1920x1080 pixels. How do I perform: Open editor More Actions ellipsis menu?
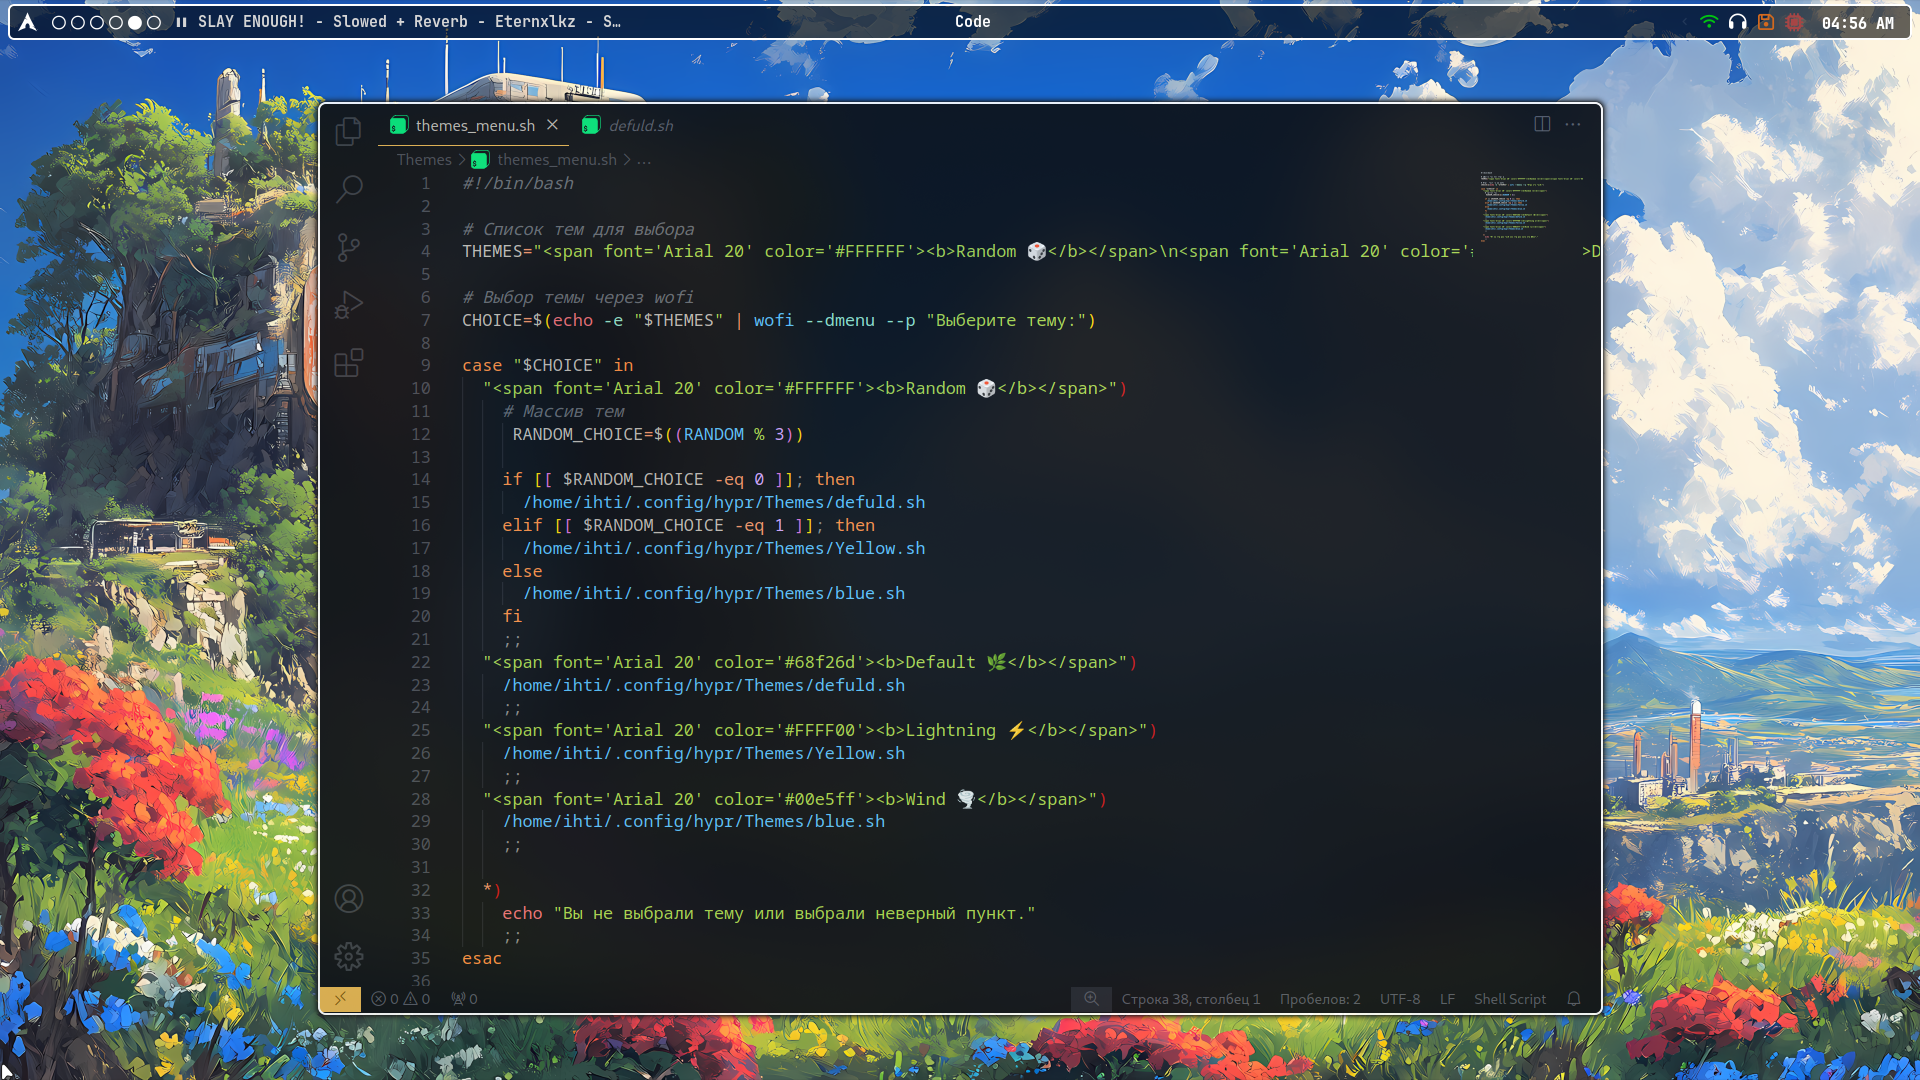click(x=1573, y=124)
